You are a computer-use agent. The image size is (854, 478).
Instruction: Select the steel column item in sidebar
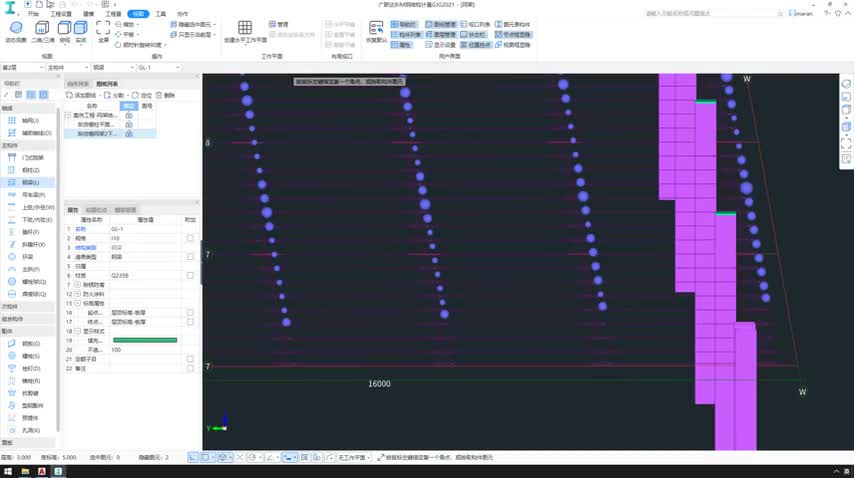[29, 170]
